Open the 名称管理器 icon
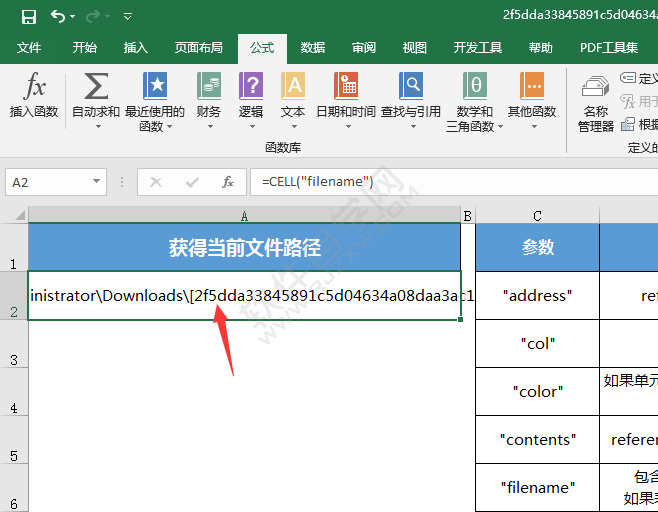This screenshot has width=658, height=512. [595, 87]
